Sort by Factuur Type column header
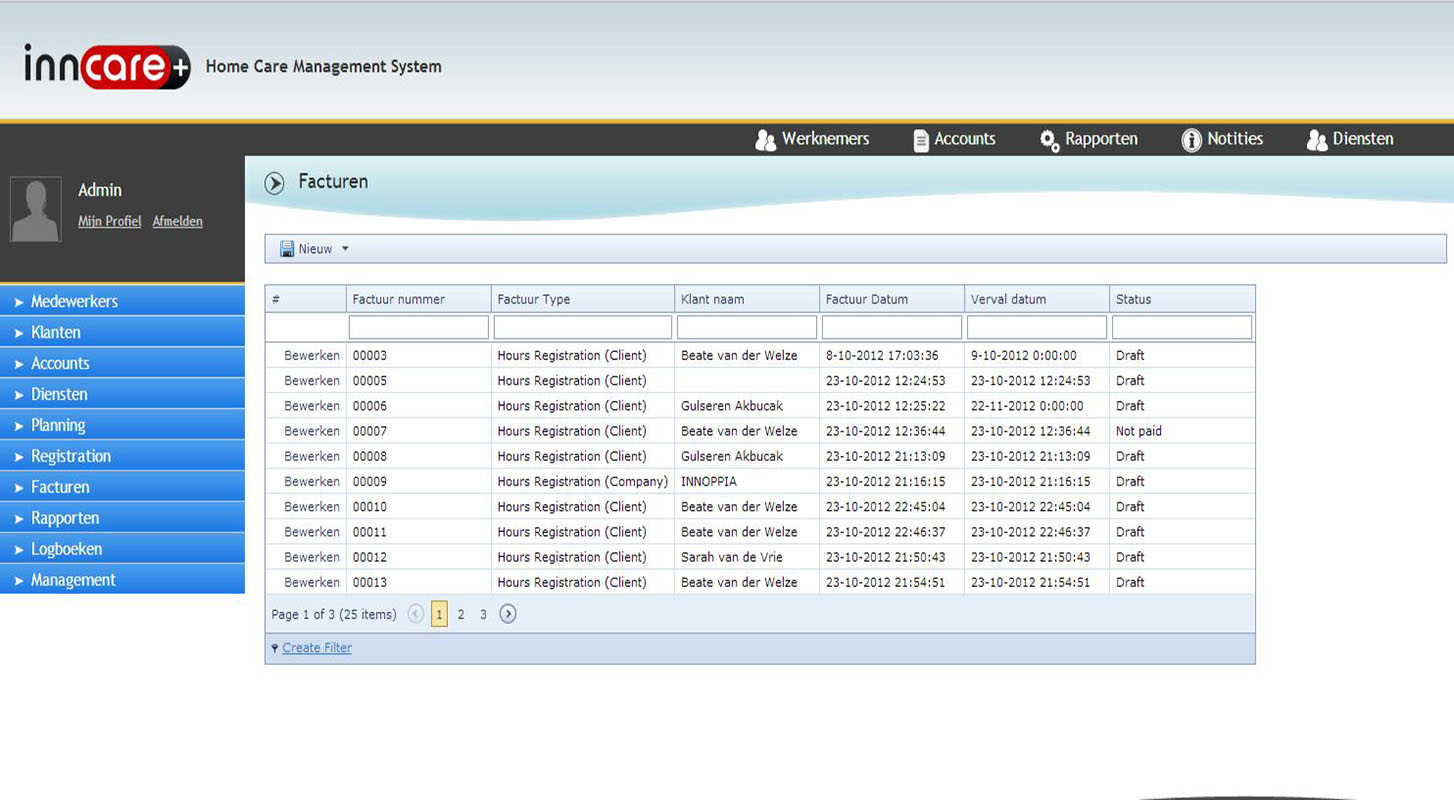This screenshot has height=800, width=1454. click(x=583, y=299)
